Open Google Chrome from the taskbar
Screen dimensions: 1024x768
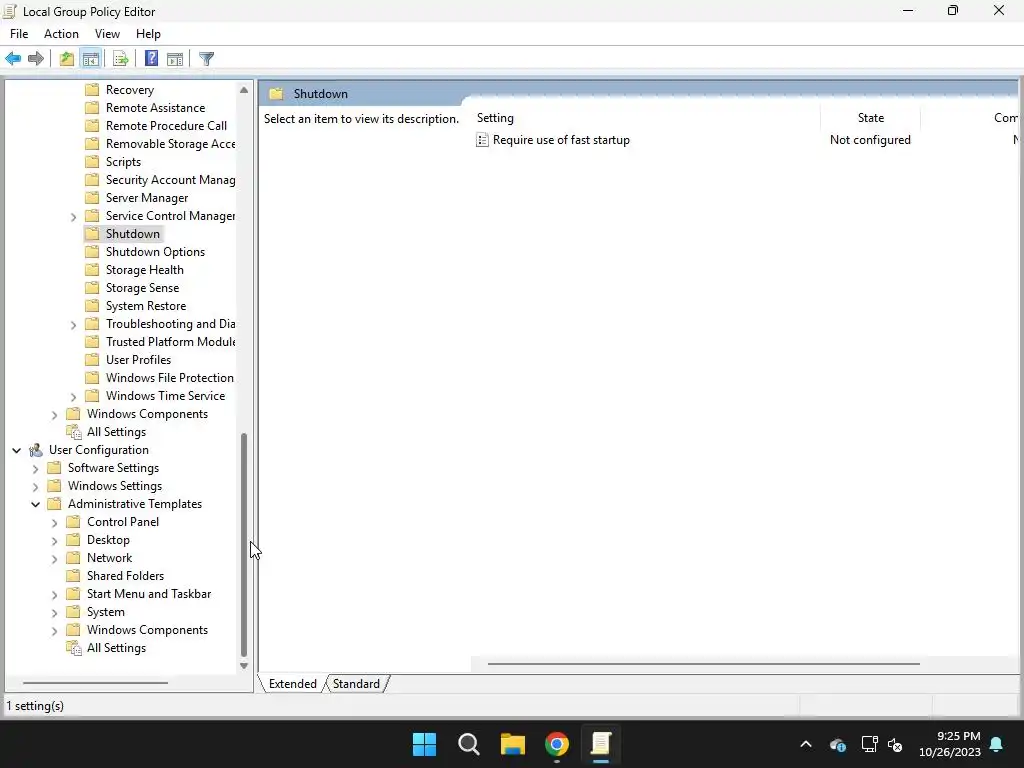(x=557, y=744)
